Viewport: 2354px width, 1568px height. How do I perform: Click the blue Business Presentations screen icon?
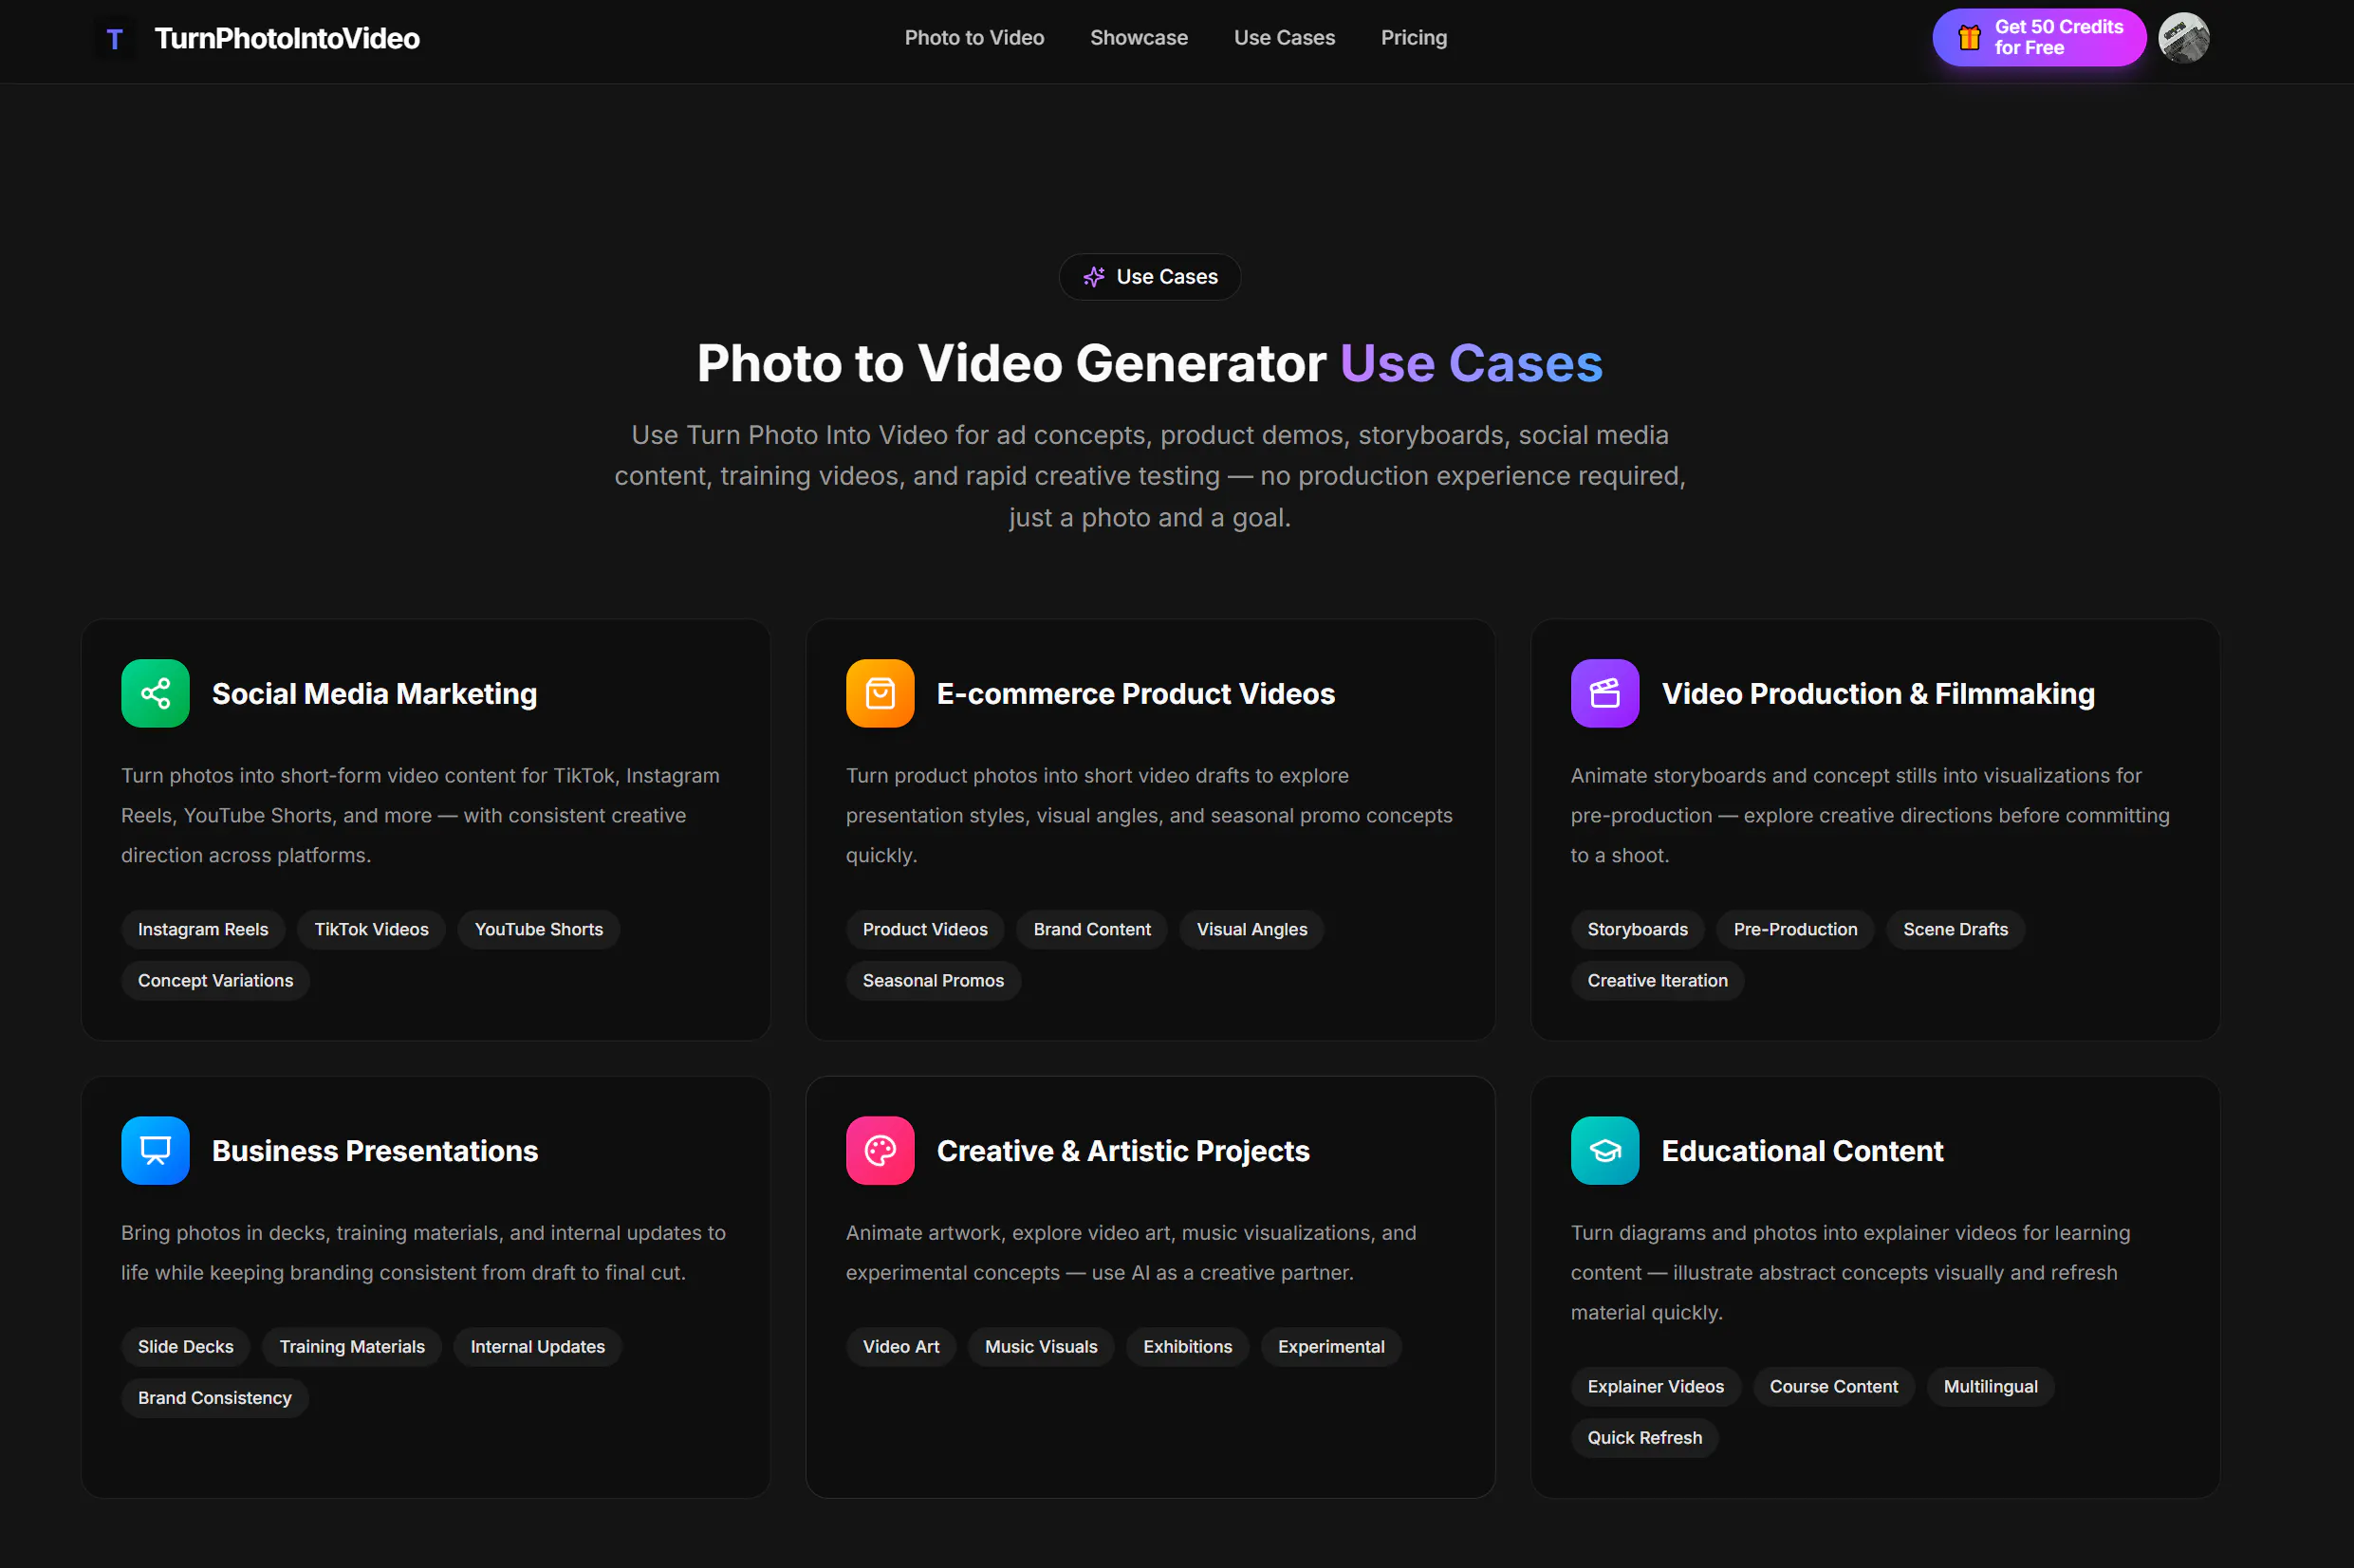(x=155, y=1150)
